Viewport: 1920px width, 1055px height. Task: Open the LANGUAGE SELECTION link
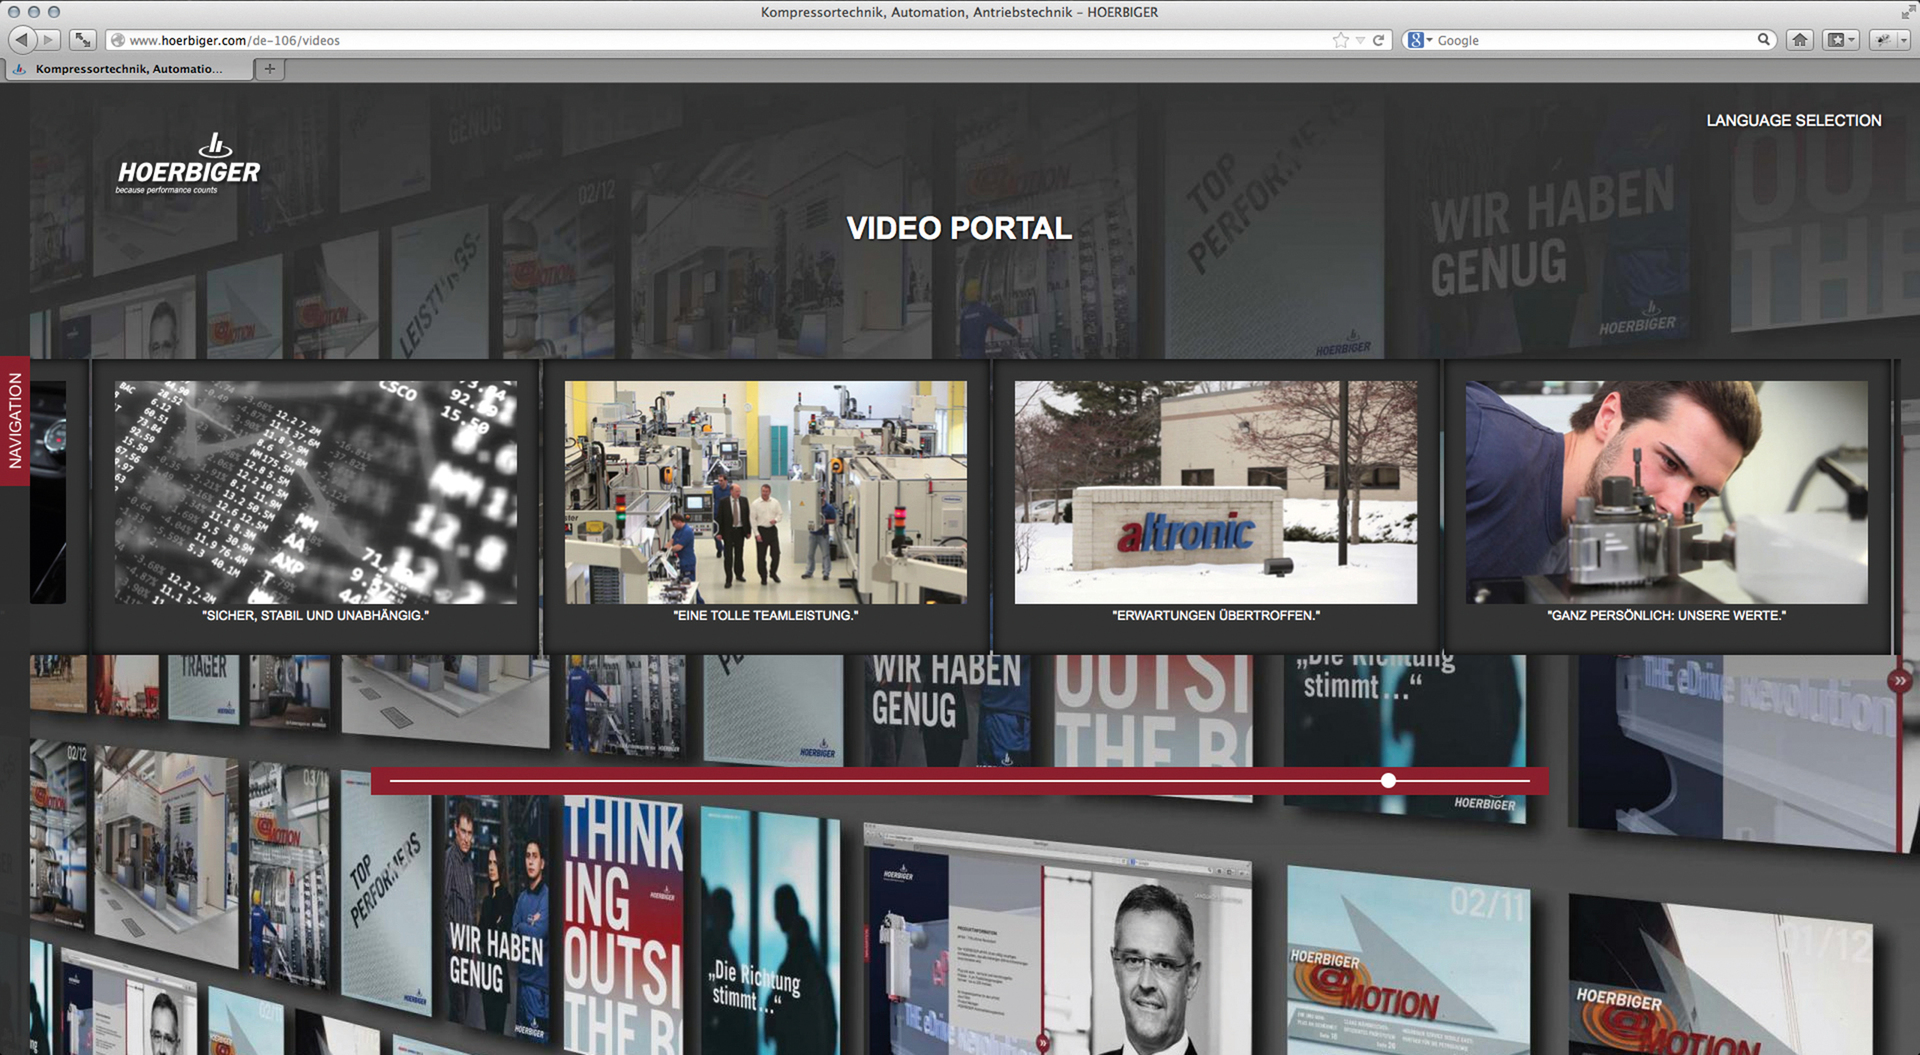pos(1793,120)
